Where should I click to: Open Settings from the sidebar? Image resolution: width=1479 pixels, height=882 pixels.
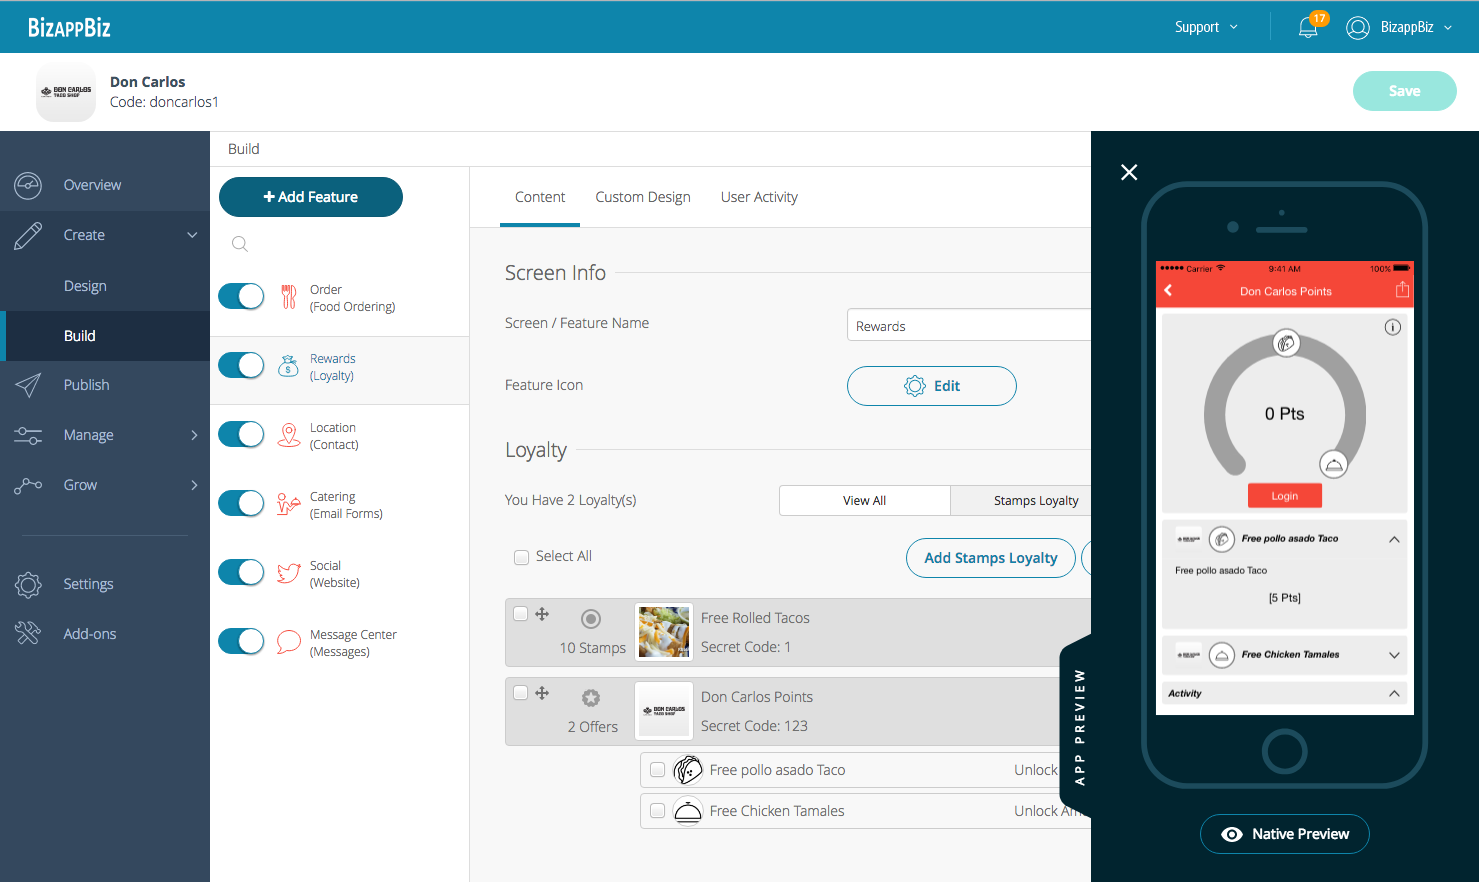(88, 584)
